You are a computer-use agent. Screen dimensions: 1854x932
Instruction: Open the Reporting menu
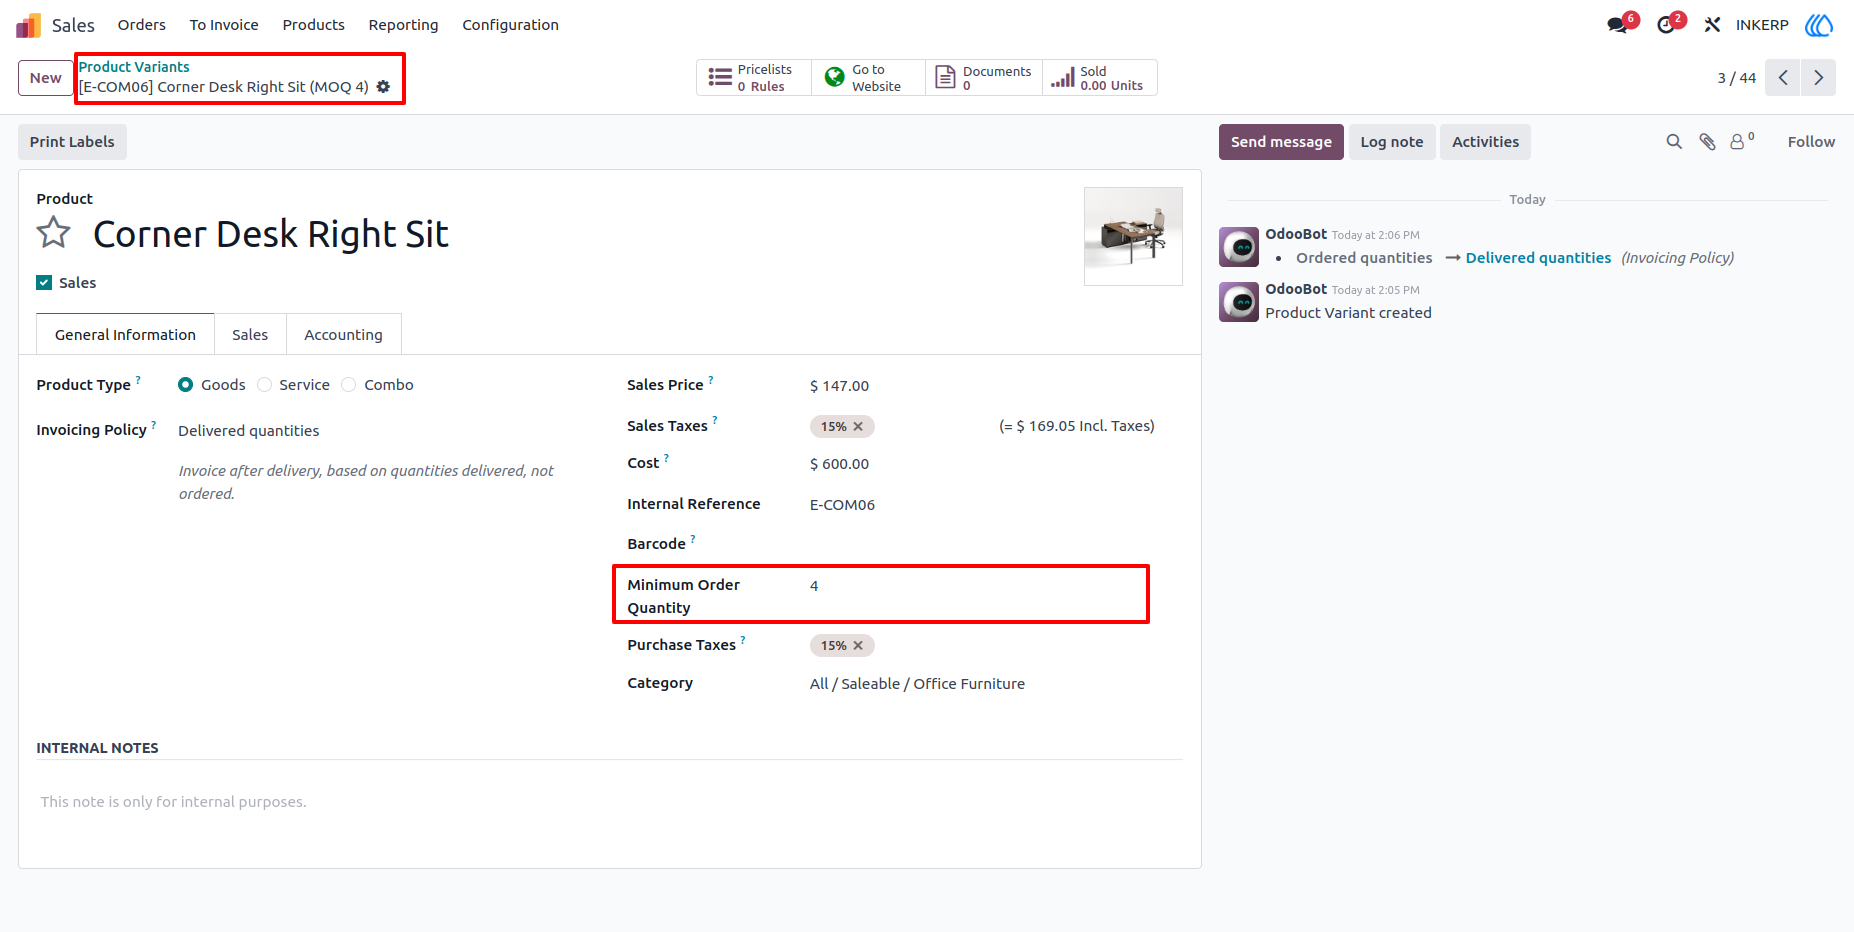(403, 25)
